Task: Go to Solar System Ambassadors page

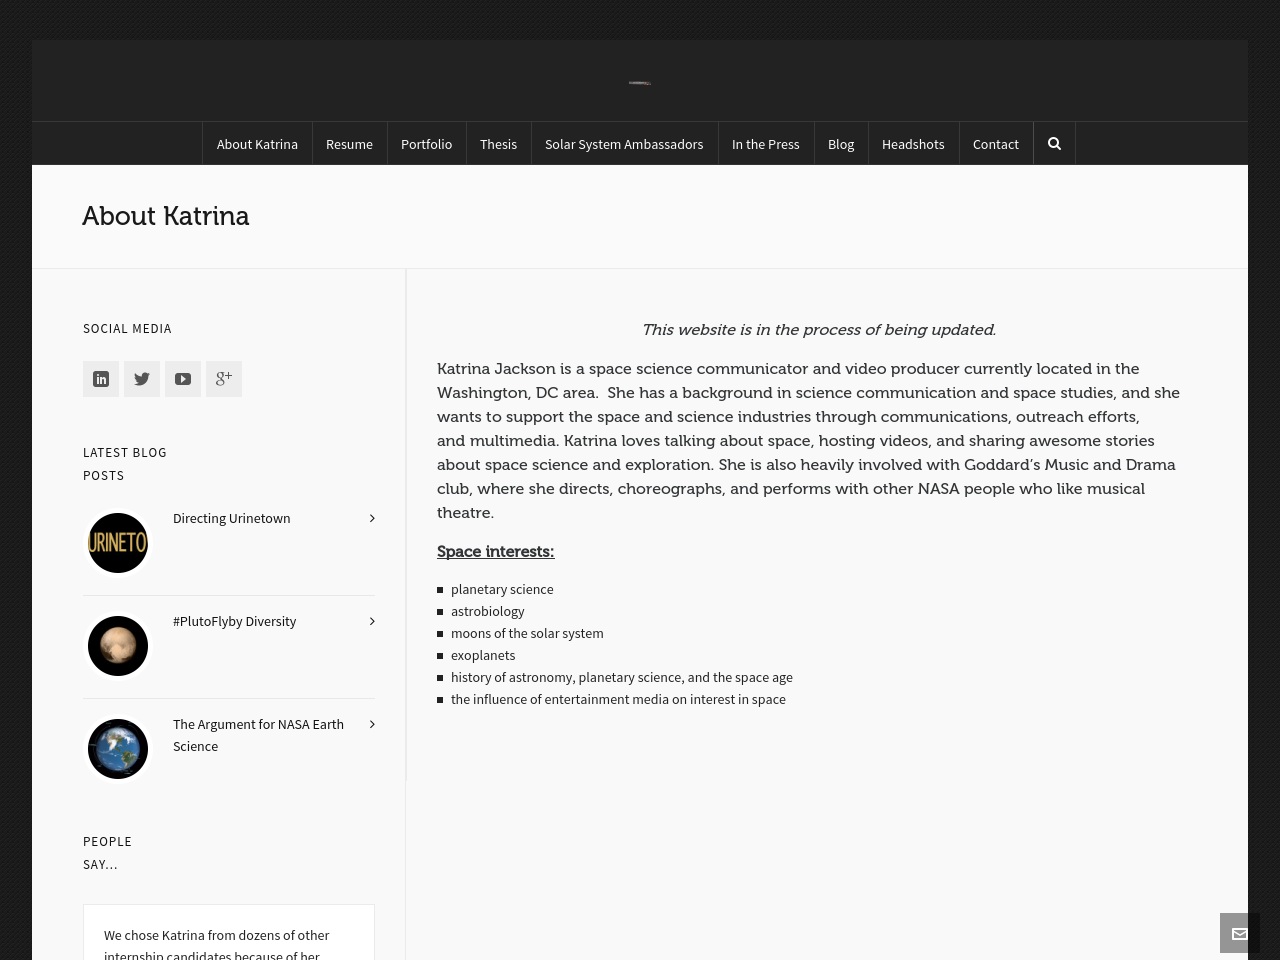Action: point(624,144)
